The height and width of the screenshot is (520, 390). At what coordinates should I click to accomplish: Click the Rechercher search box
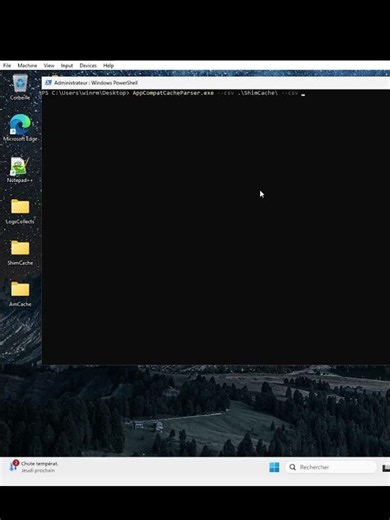coord(331,467)
